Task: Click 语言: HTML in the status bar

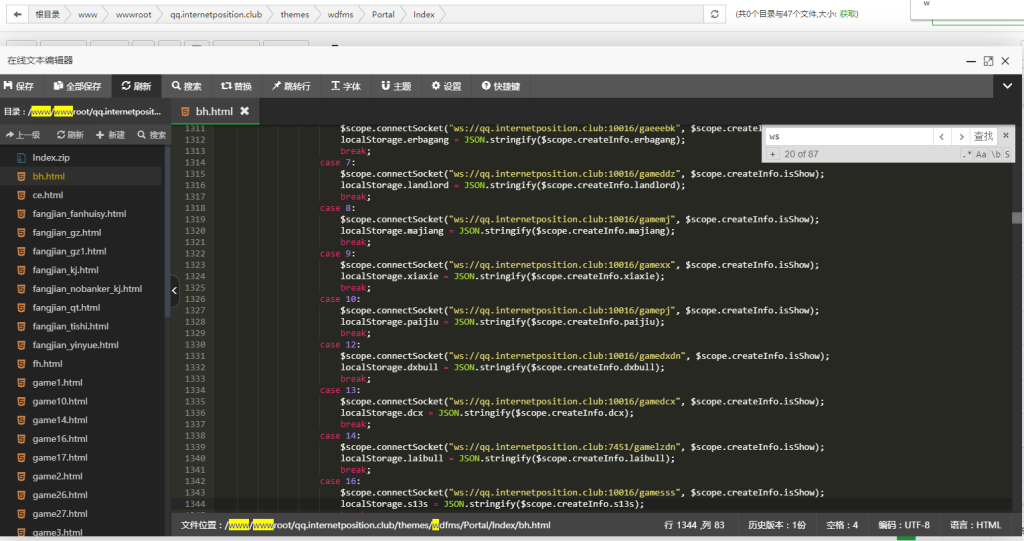Action: [x=975, y=525]
